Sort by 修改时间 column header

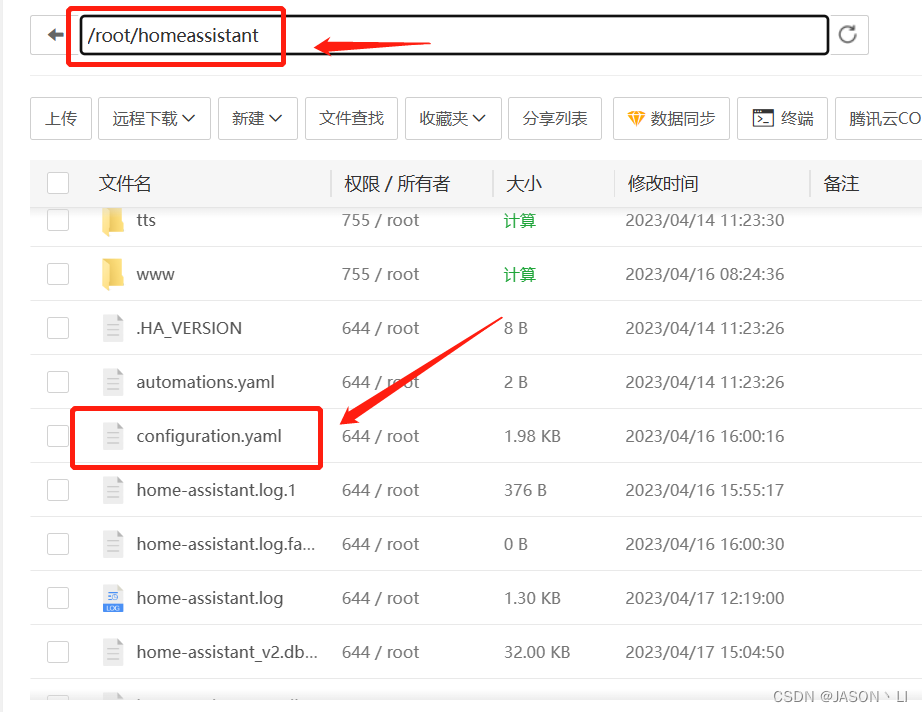pos(663,183)
